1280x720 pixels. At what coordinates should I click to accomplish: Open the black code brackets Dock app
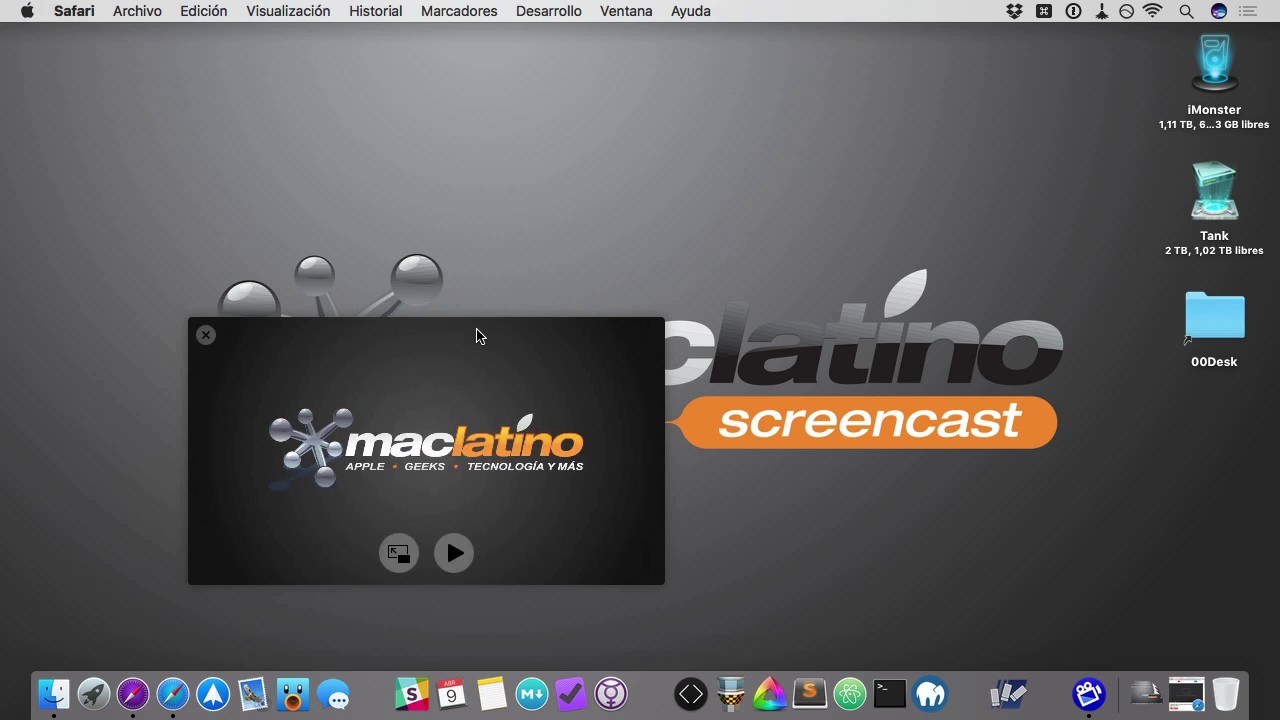tap(691, 693)
